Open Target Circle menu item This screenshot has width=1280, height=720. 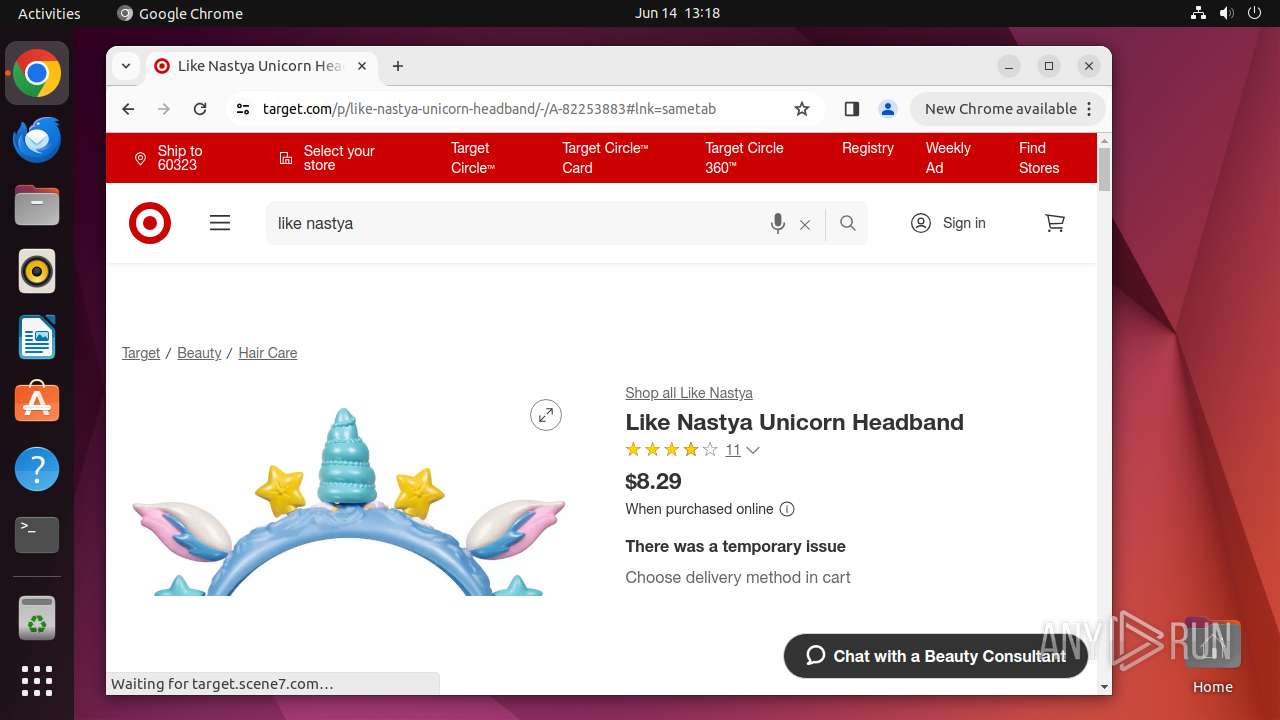click(473, 158)
